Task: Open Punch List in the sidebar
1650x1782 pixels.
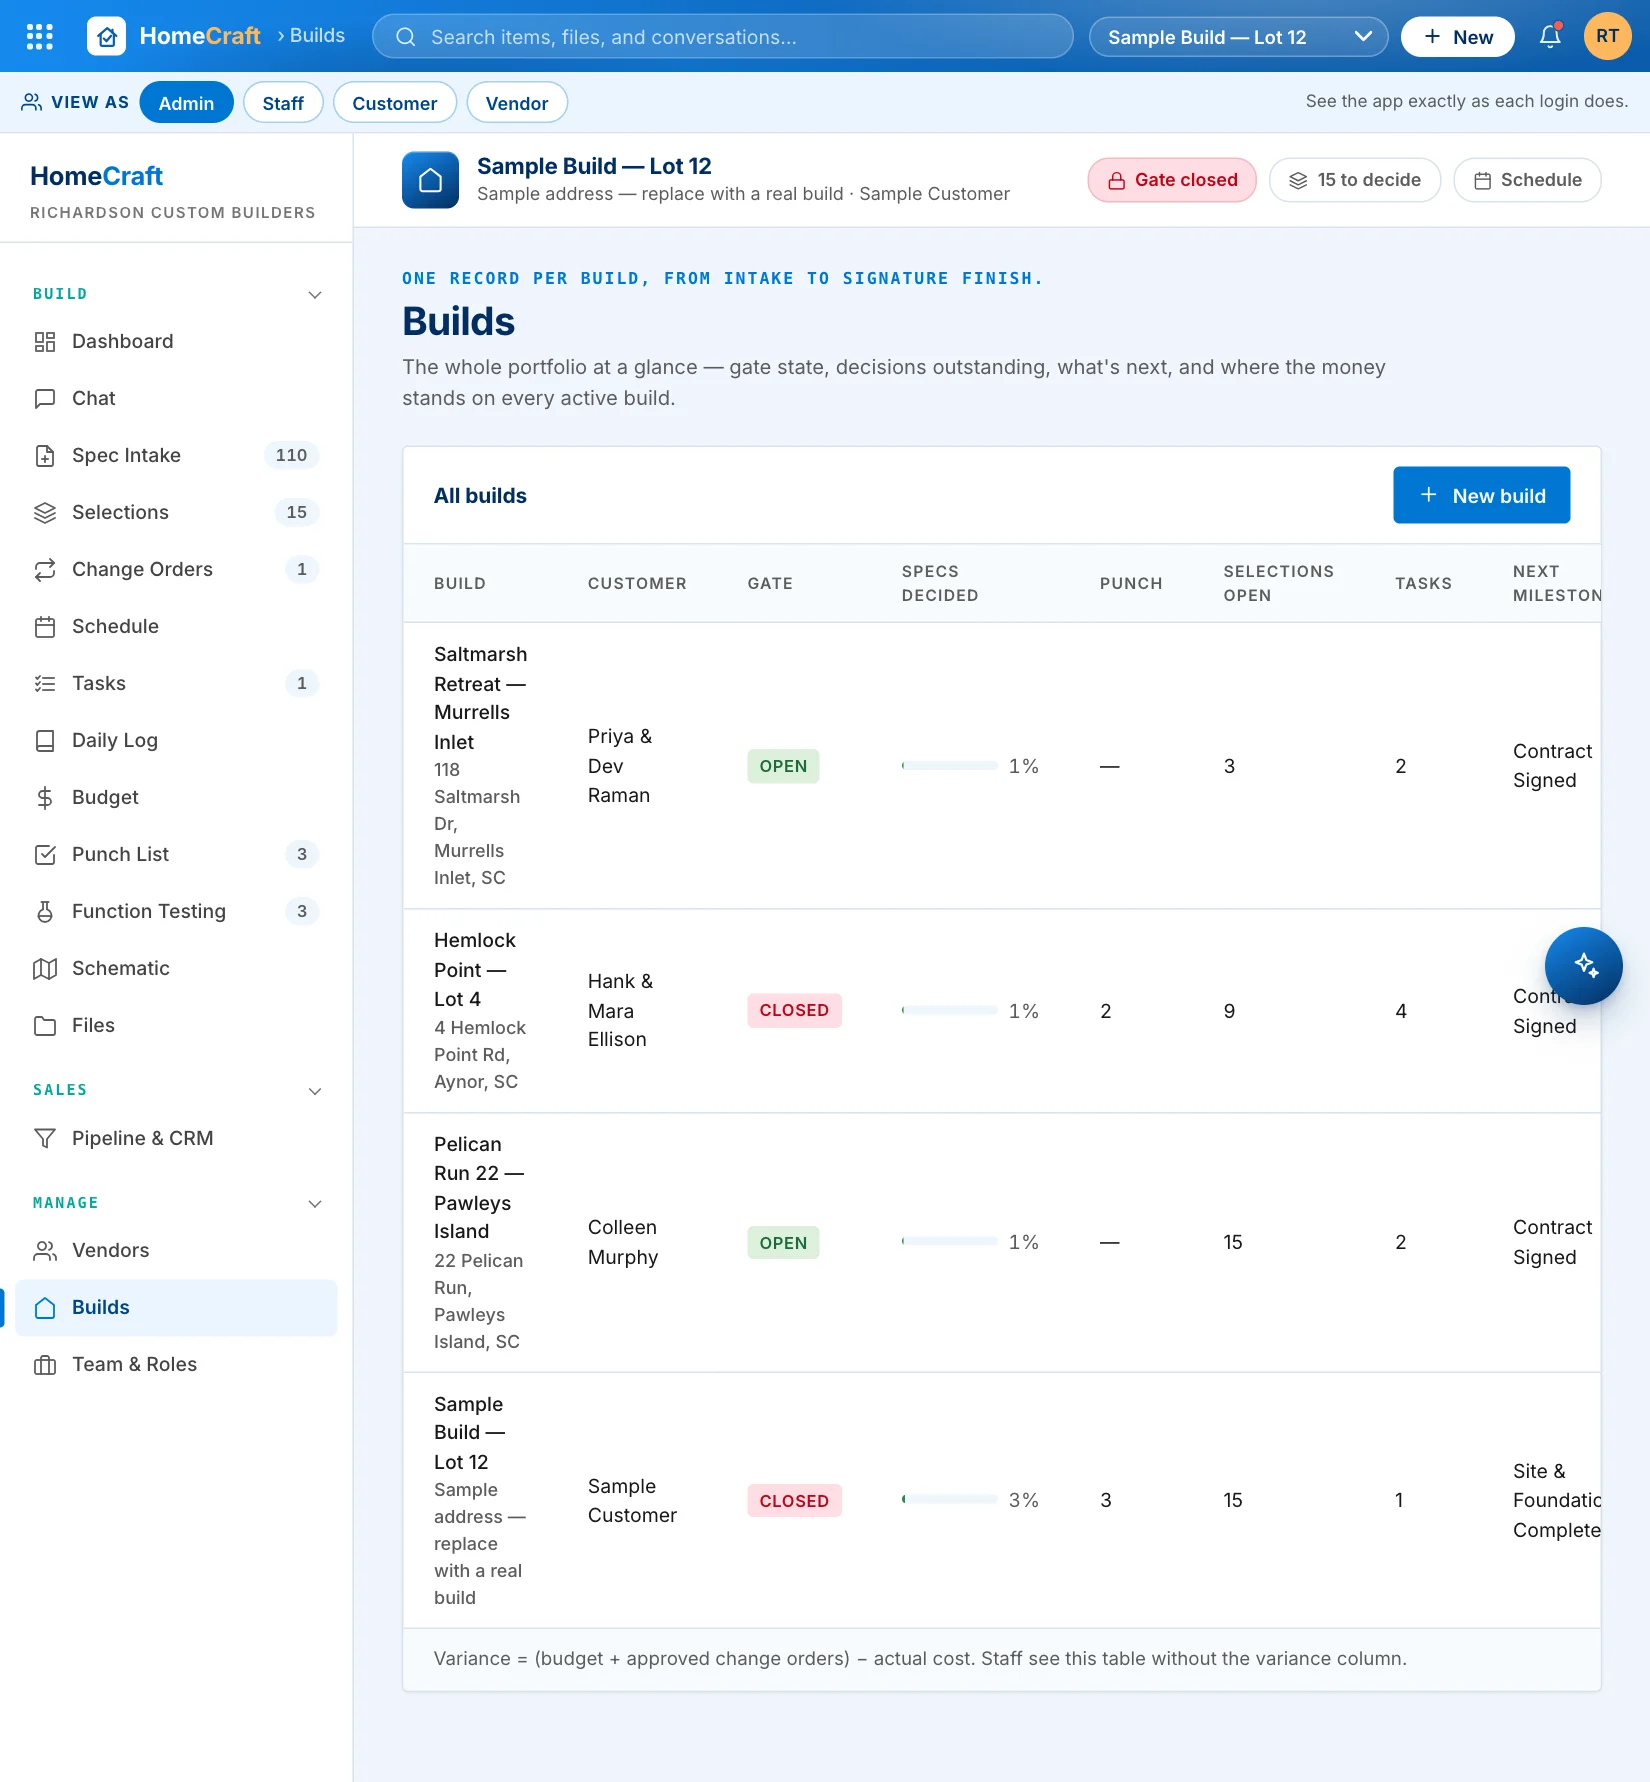Action: pyautogui.click(x=176, y=855)
